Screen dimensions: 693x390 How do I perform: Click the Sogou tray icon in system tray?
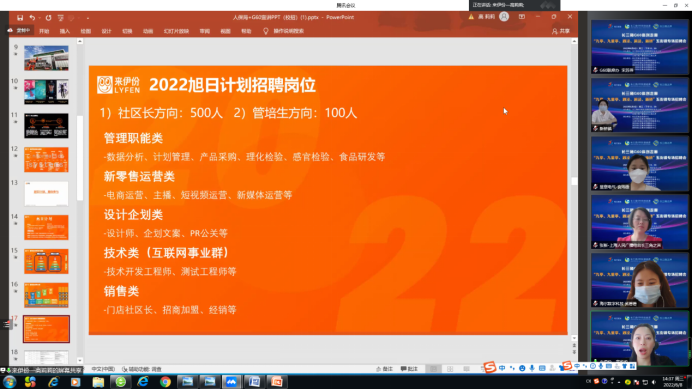596,382
